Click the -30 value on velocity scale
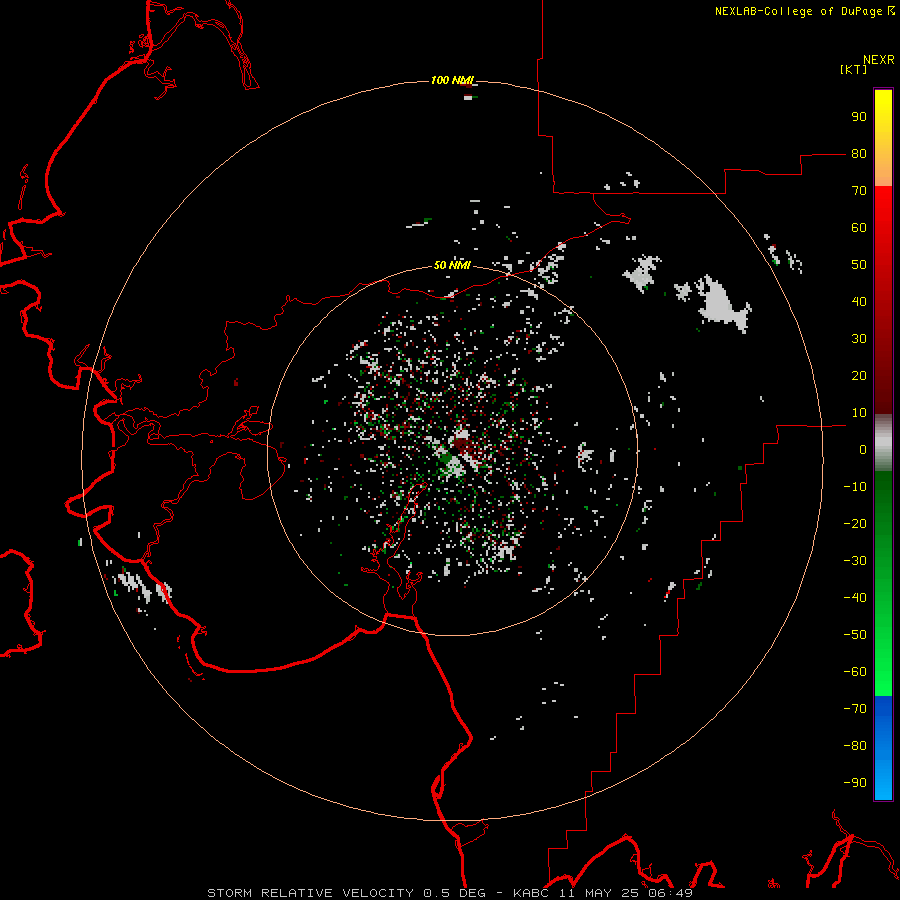Viewport: 900px width, 900px height. pyautogui.click(x=855, y=561)
